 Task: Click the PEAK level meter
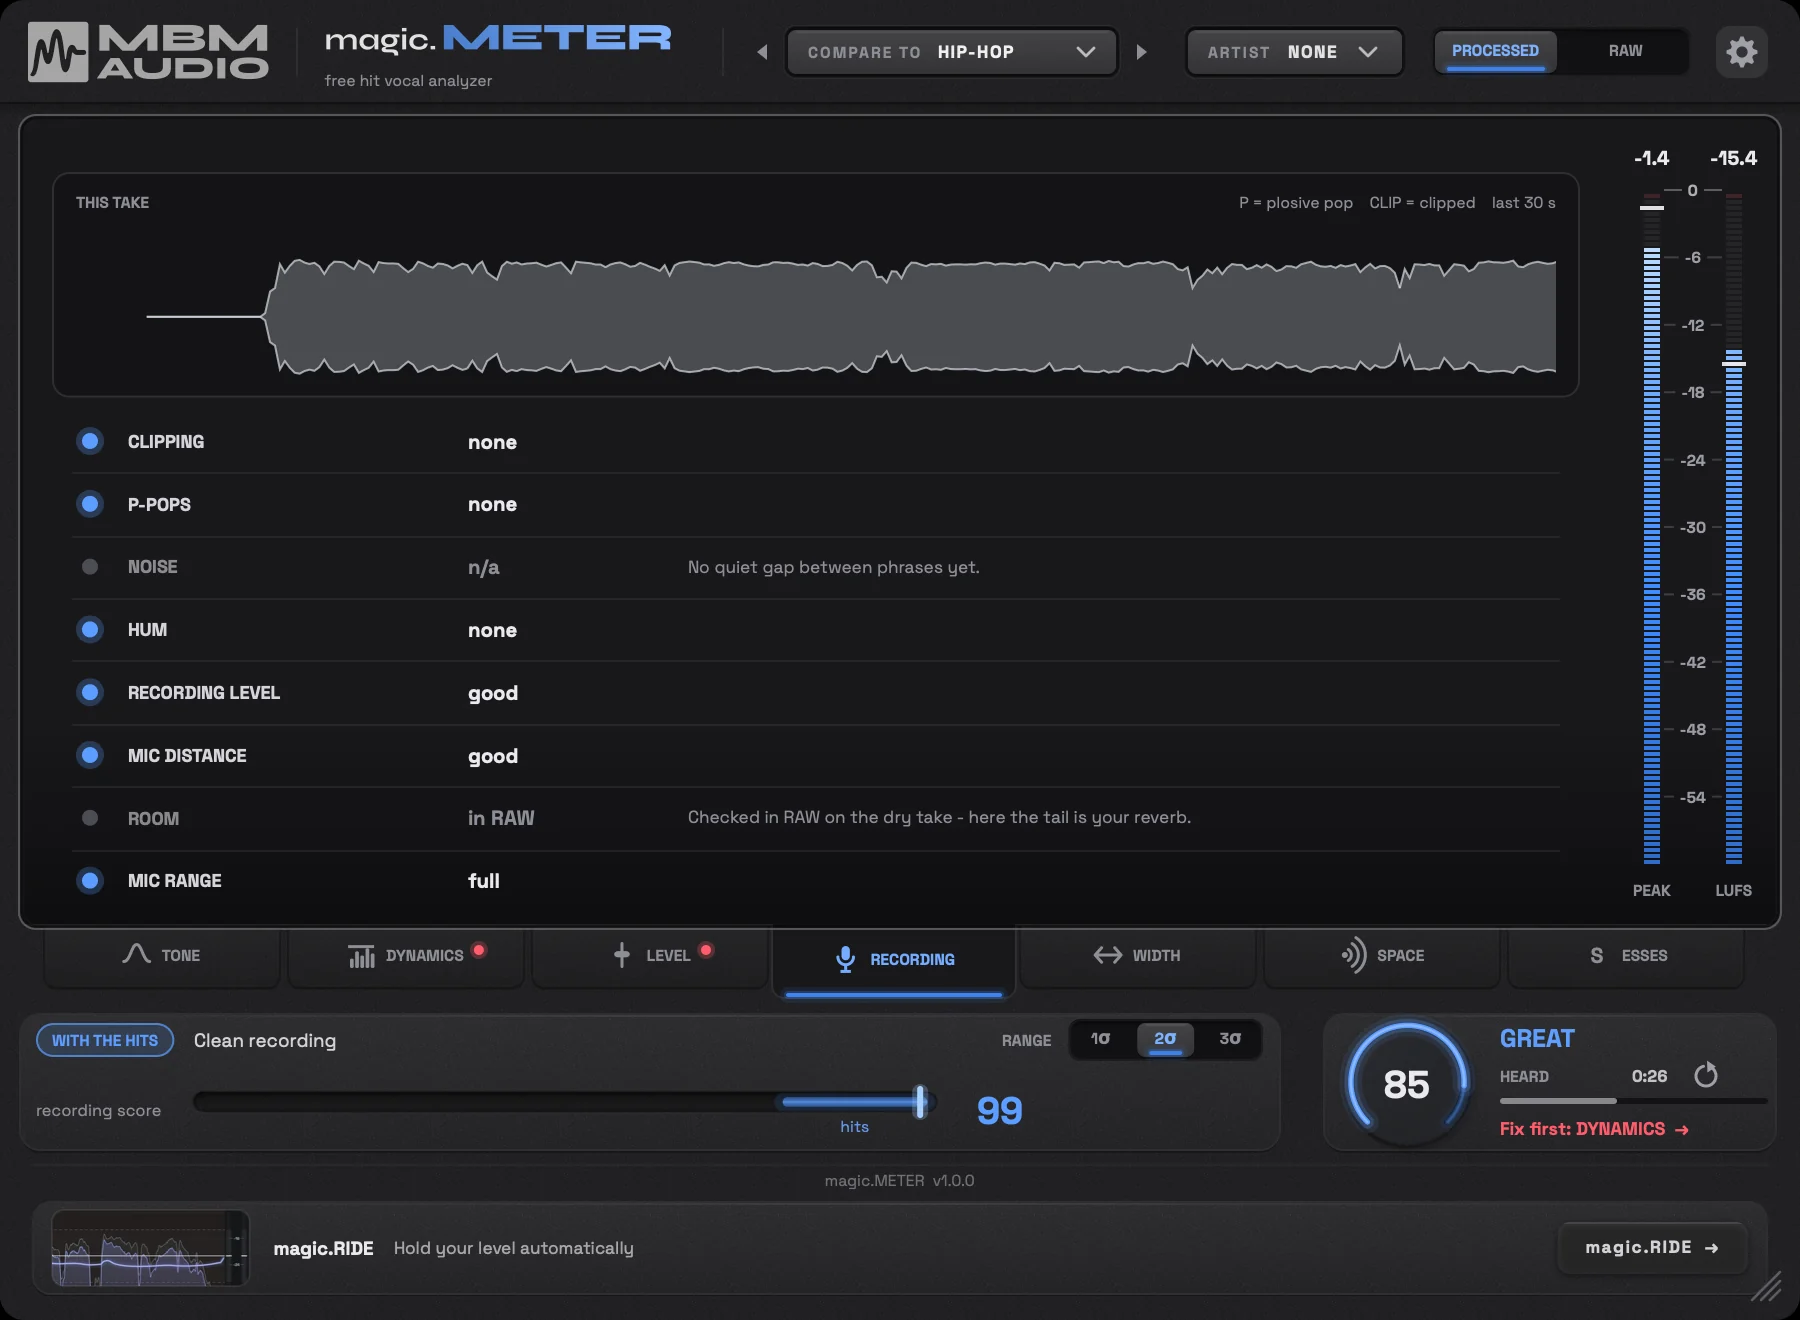pyautogui.click(x=1652, y=527)
